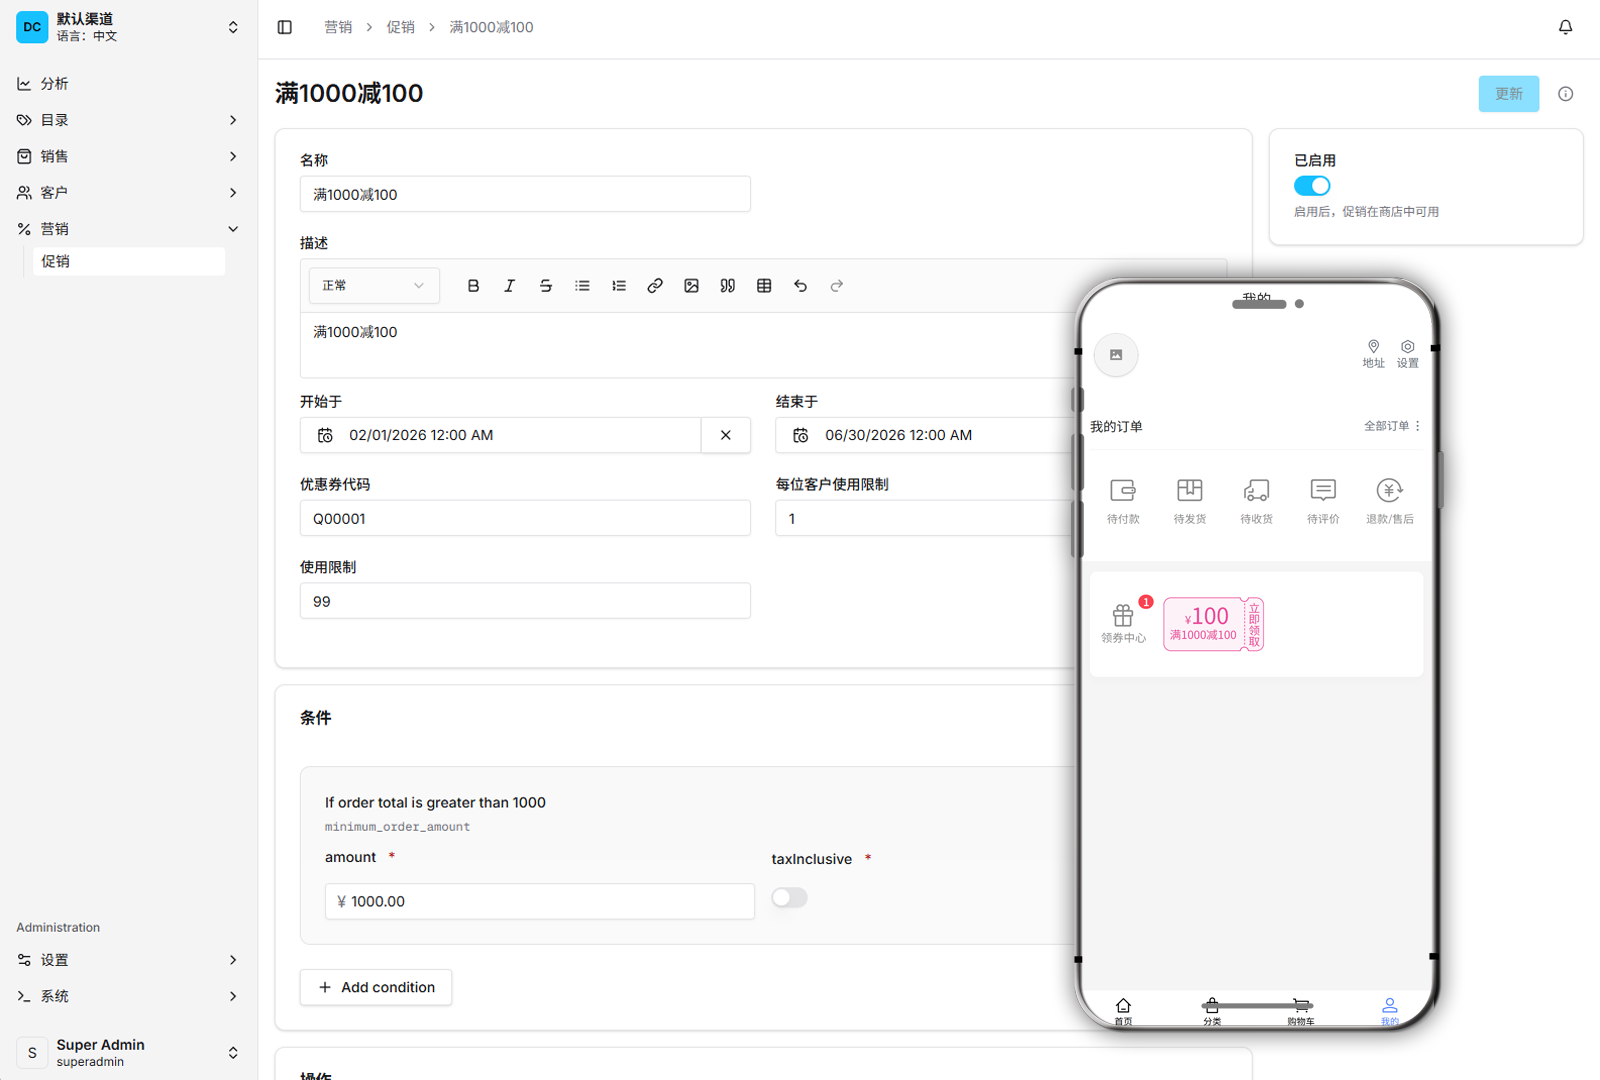Insert a link using the link icon
The width and height of the screenshot is (1600, 1080).
(655, 286)
